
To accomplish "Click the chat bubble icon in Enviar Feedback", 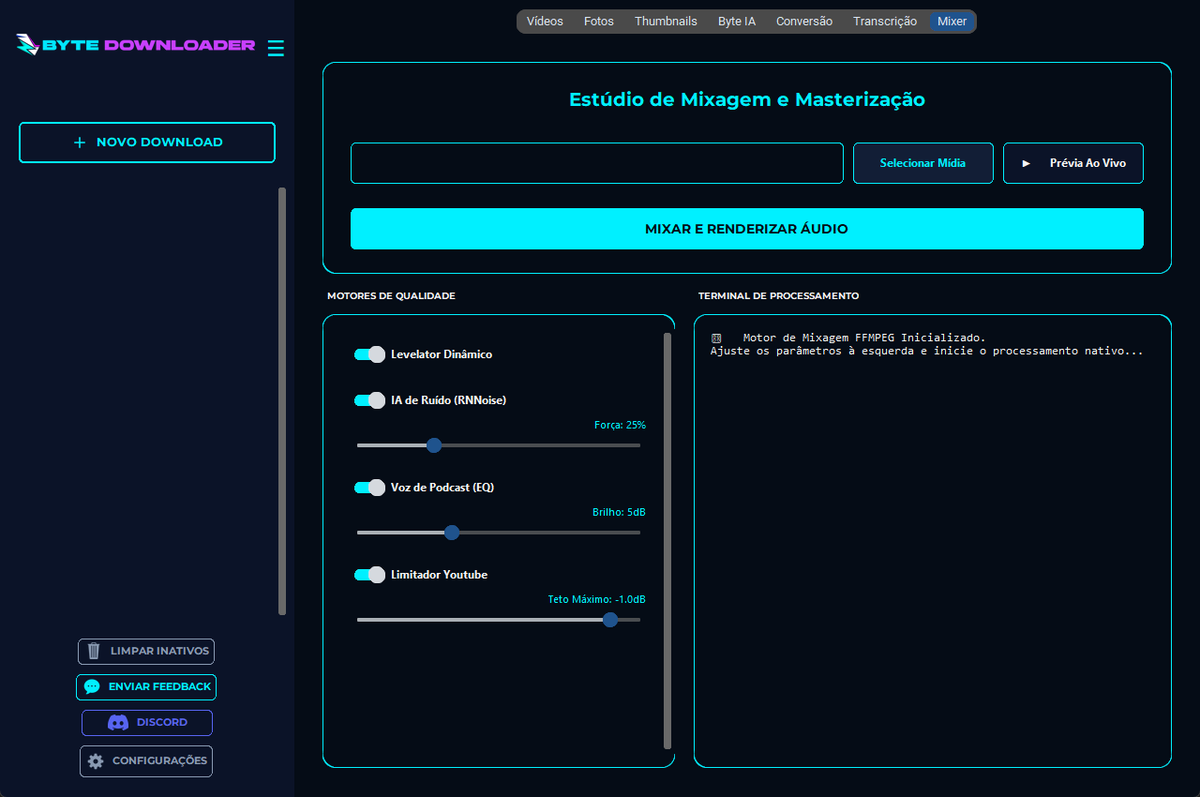I will point(92,687).
